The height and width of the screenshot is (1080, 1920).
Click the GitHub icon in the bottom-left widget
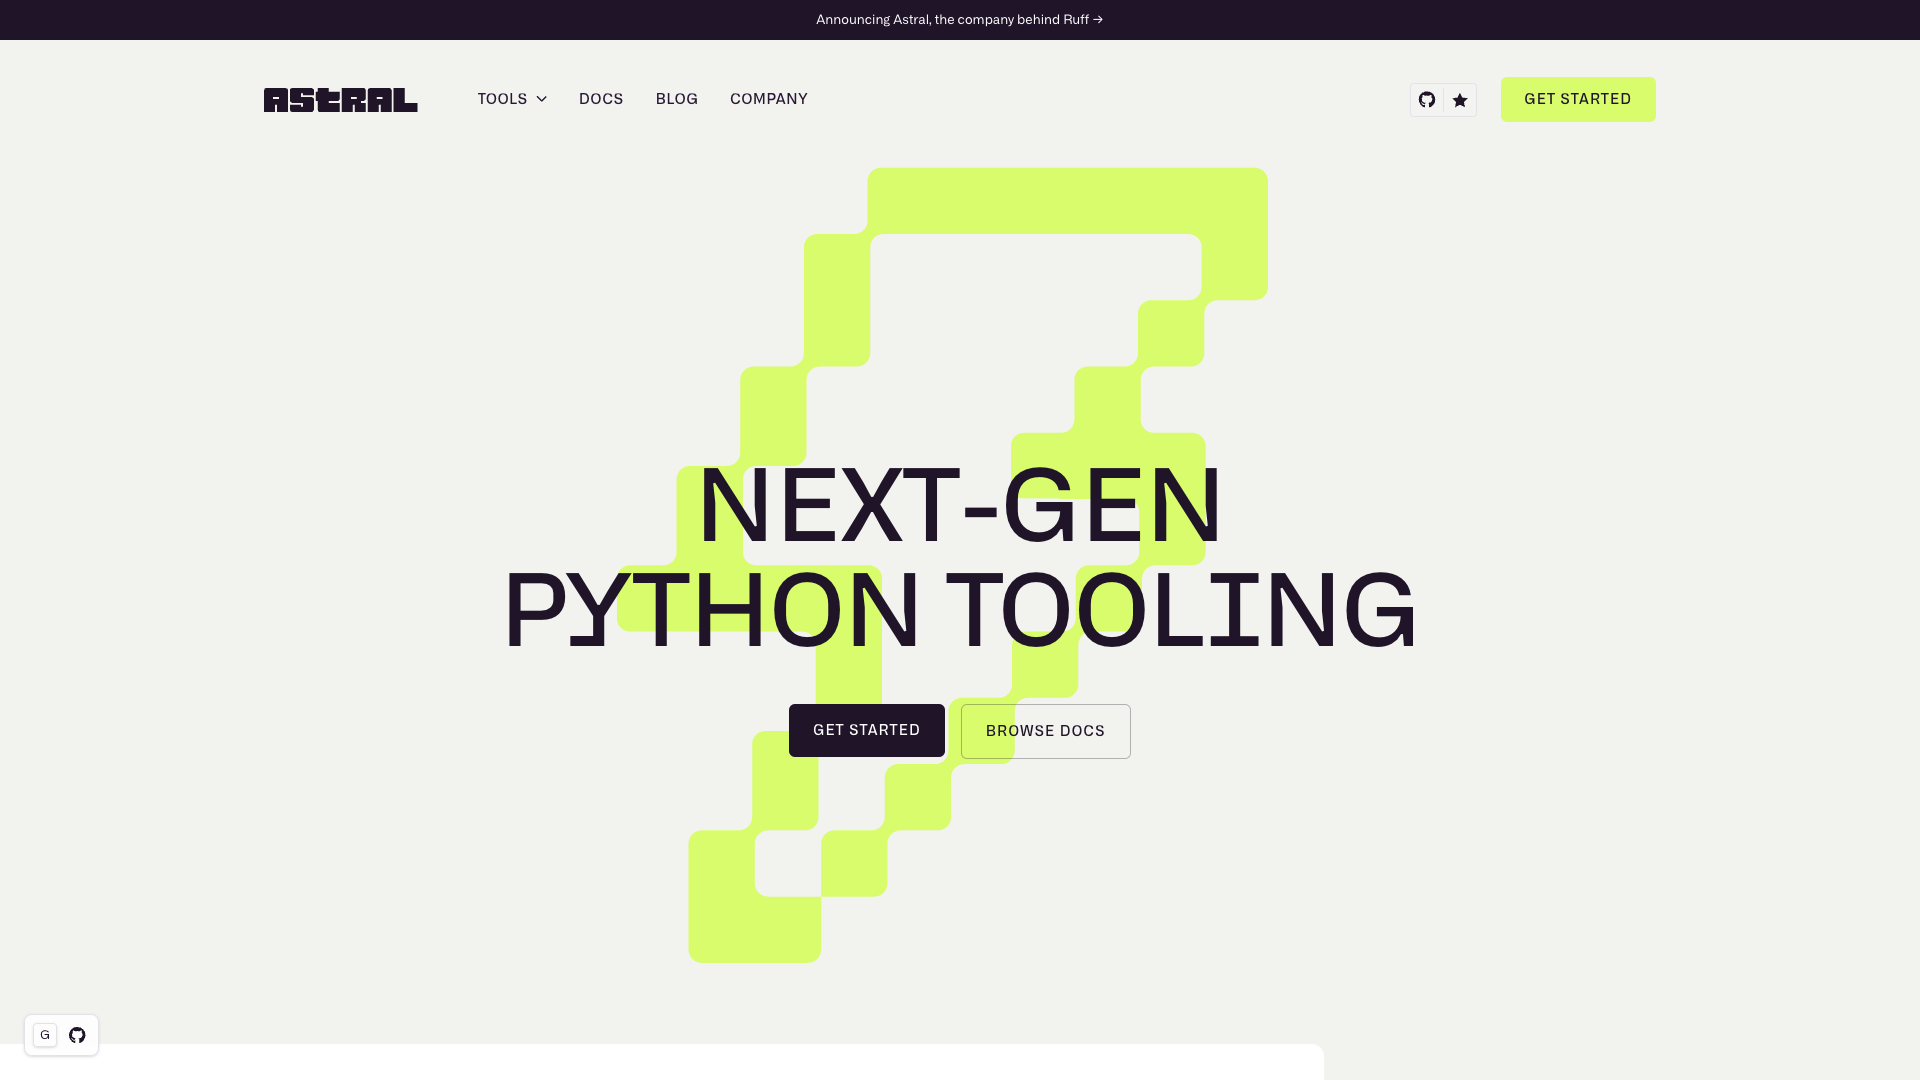click(77, 1035)
